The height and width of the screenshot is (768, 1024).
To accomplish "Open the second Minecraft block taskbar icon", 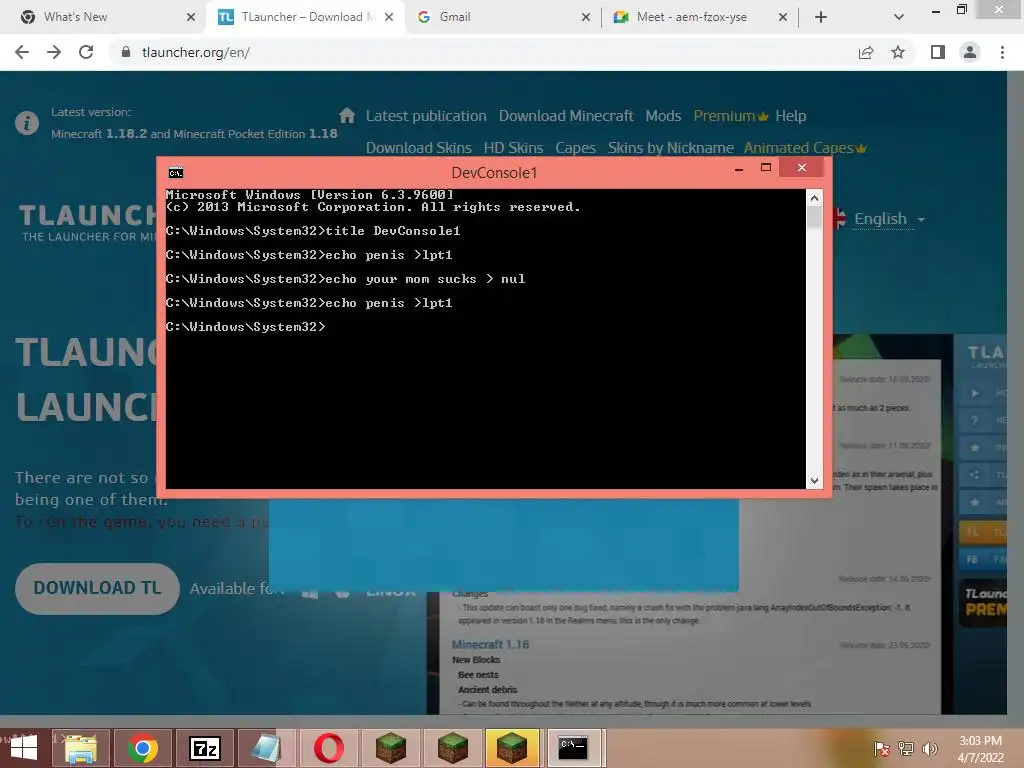I will pos(452,748).
